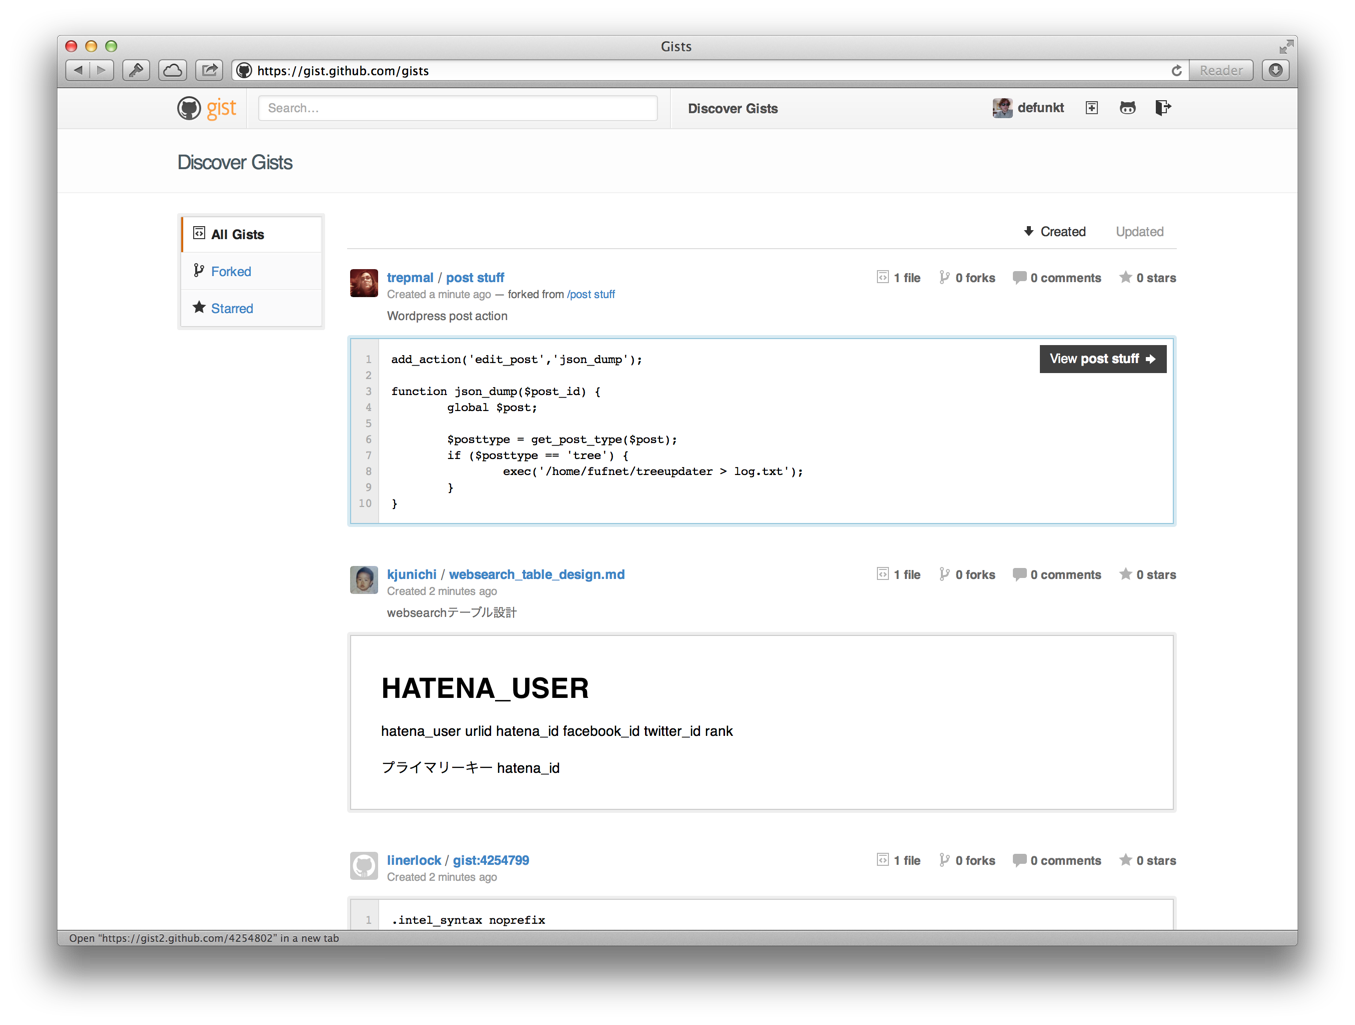The height and width of the screenshot is (1025, 1355).
Task: Open the iCloud tabs button
Action: 173,70
